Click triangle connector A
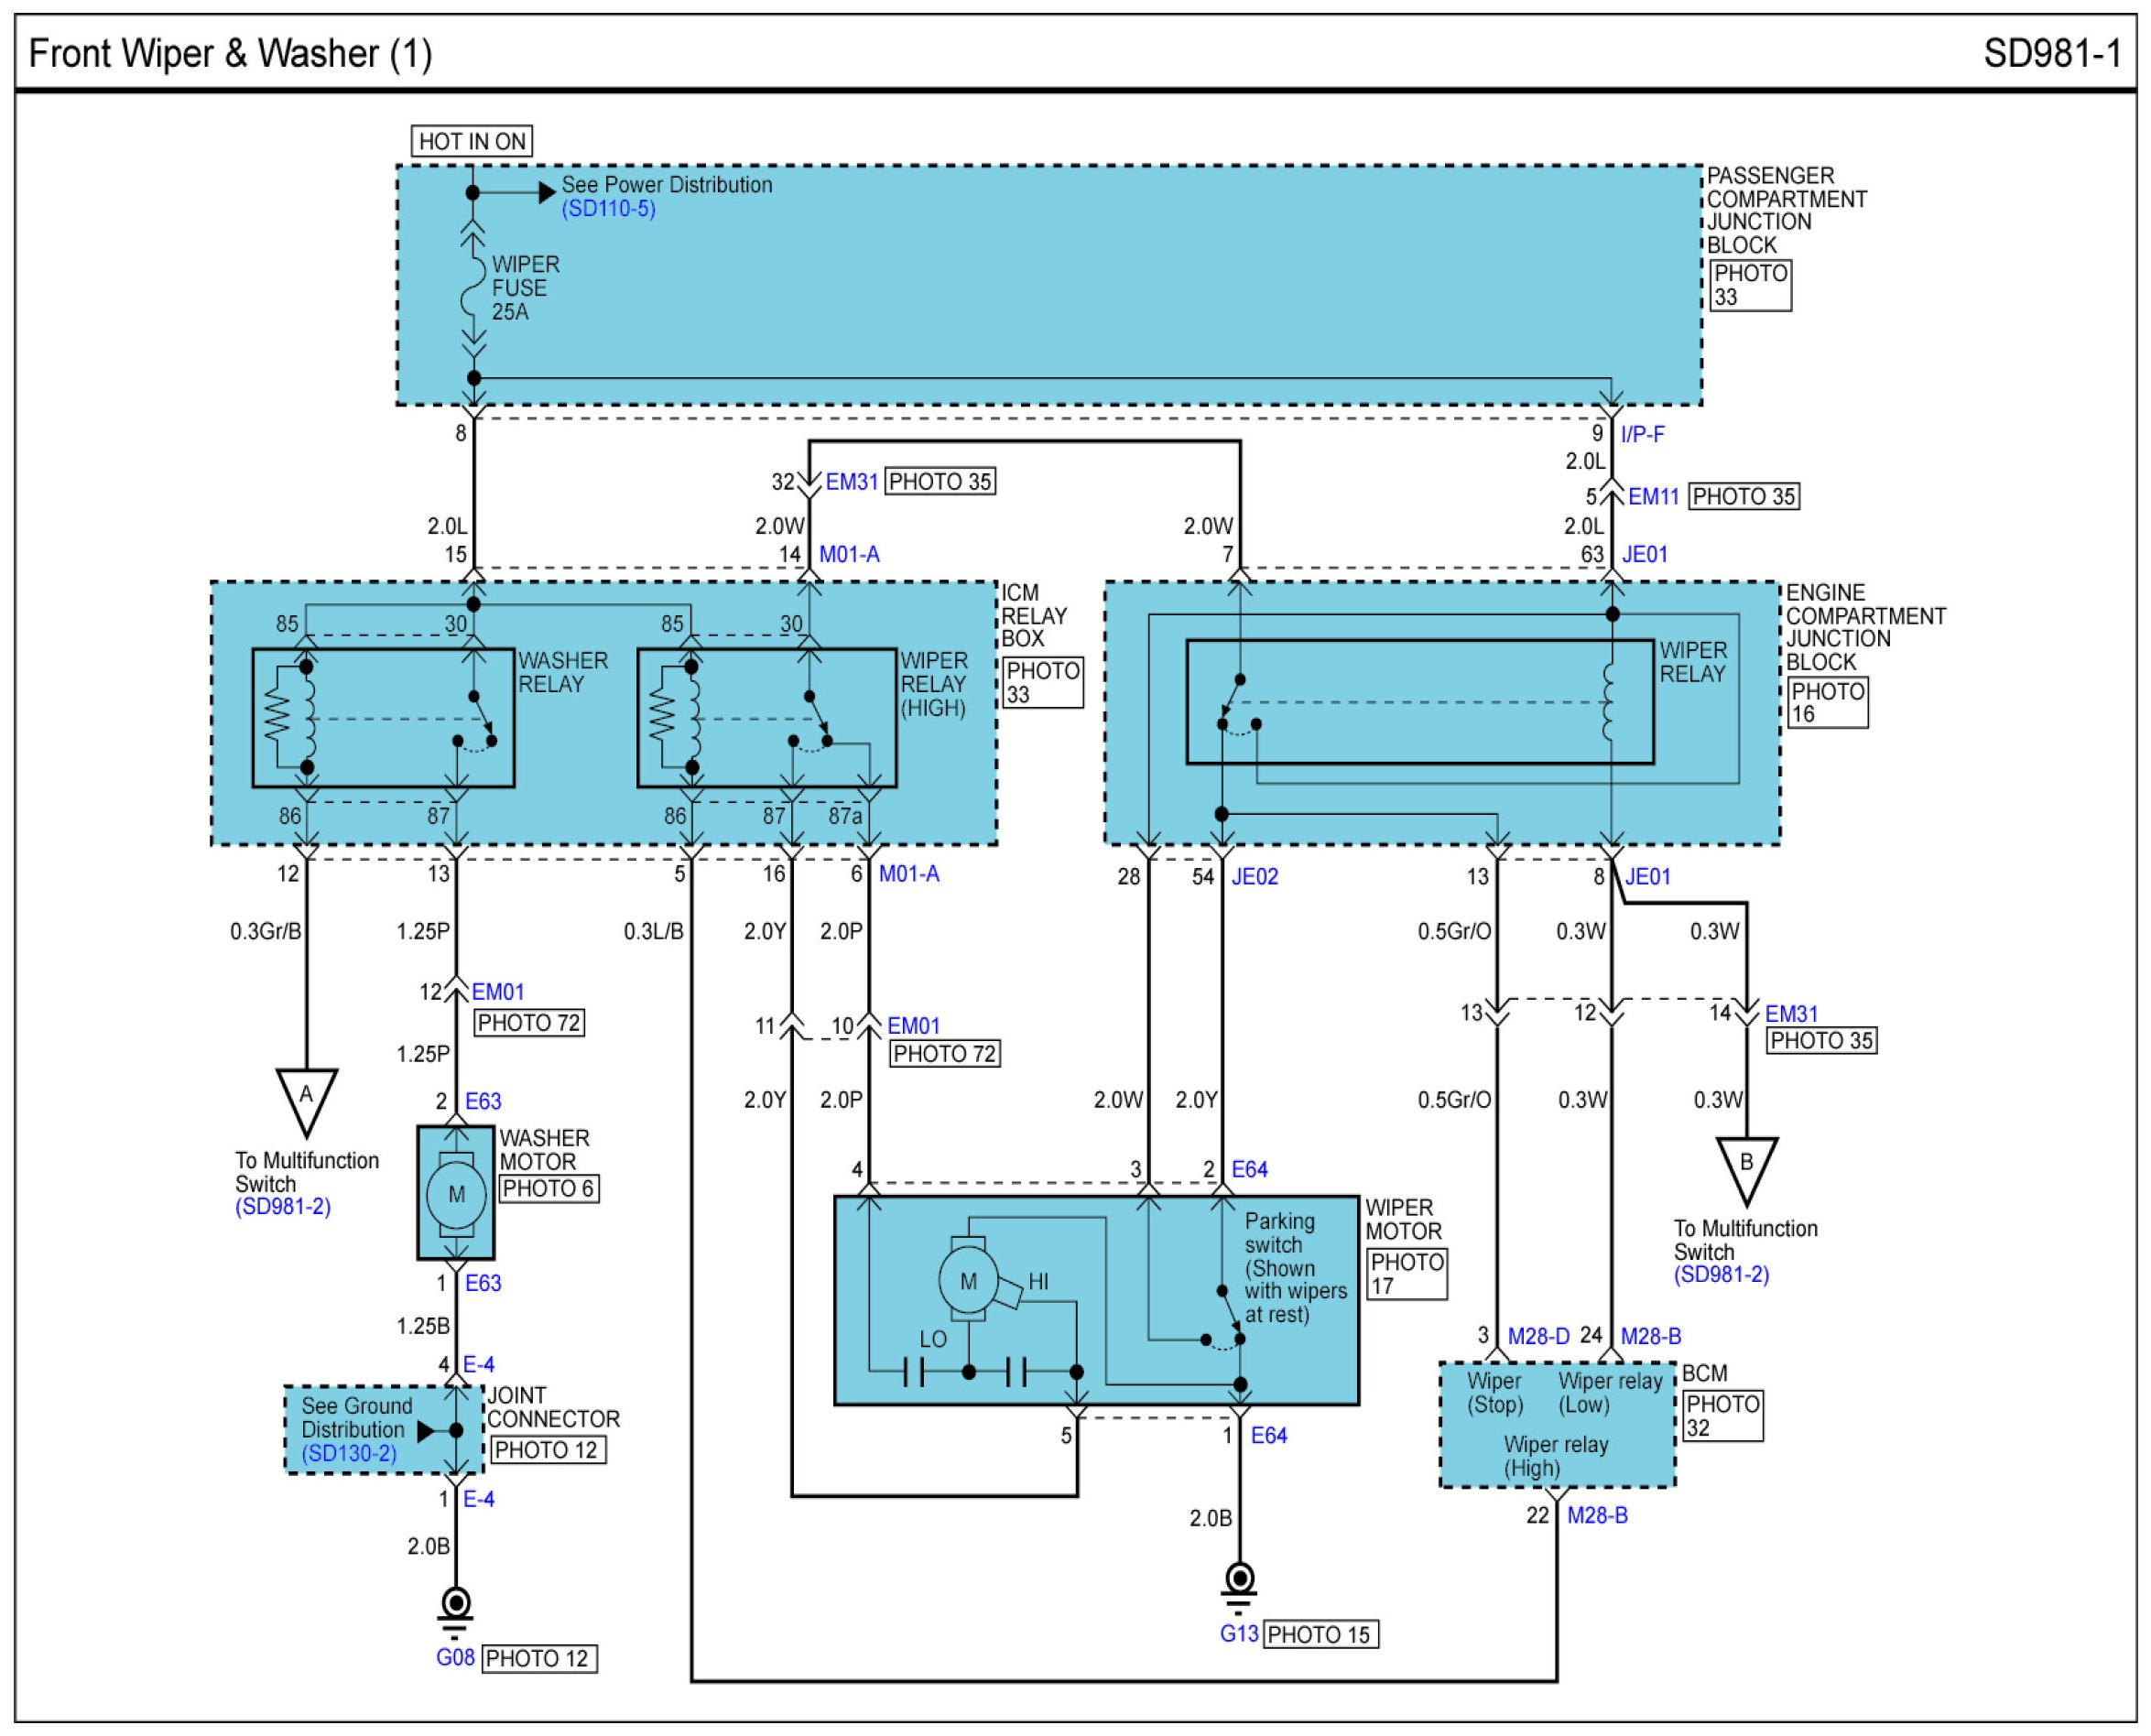This screenshot has height=1736, width=2151. (x=306, y=1097)
